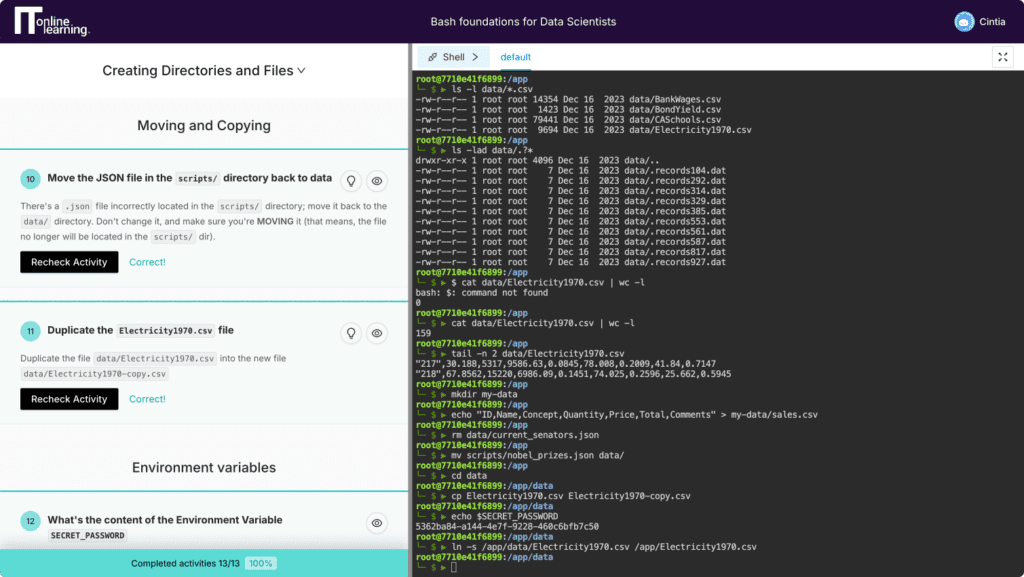Image resolution: width=1024 pixels, height=577 pixels.
Task: Open Cintia's user avatar menu
Action: 964,21
